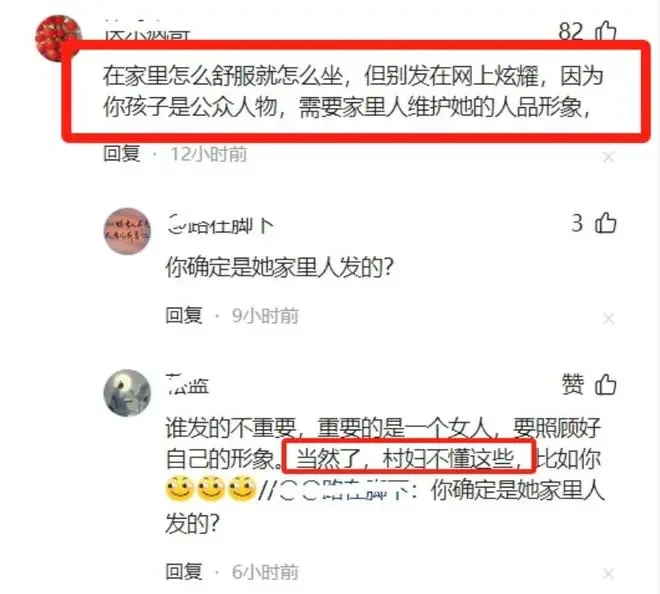Click the smiling emoji row in the reply

tap(211, 488)
